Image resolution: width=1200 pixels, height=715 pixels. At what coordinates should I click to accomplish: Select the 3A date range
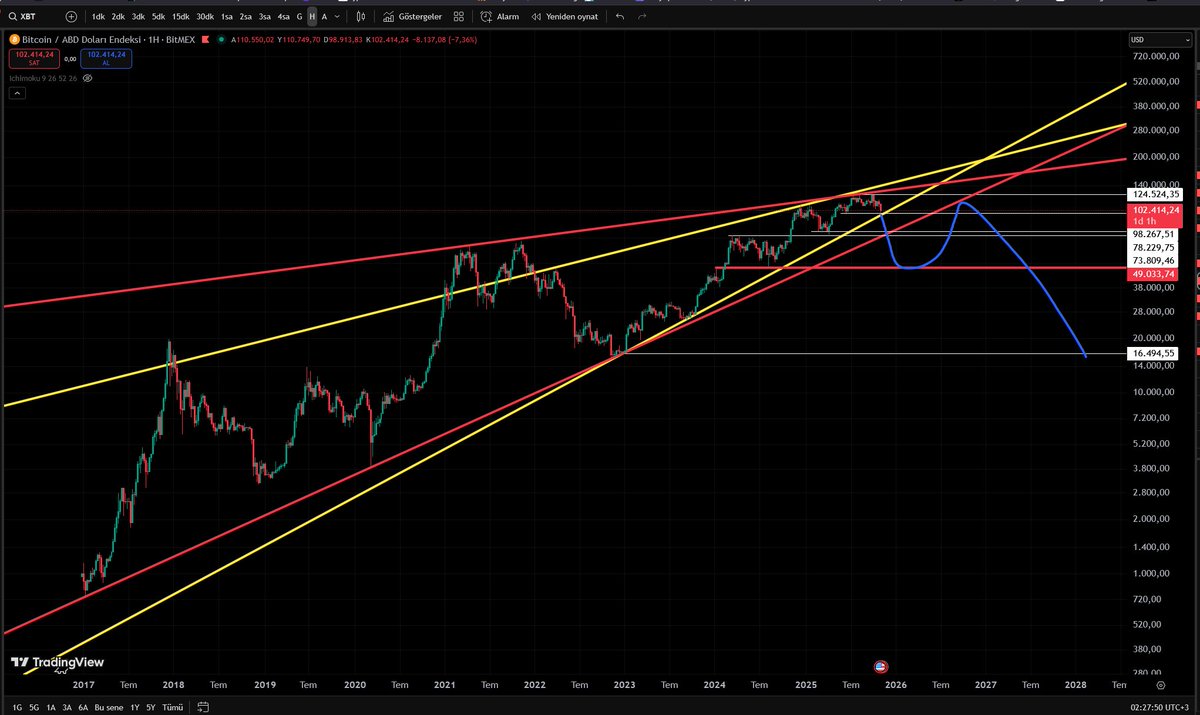coord(67,706)
